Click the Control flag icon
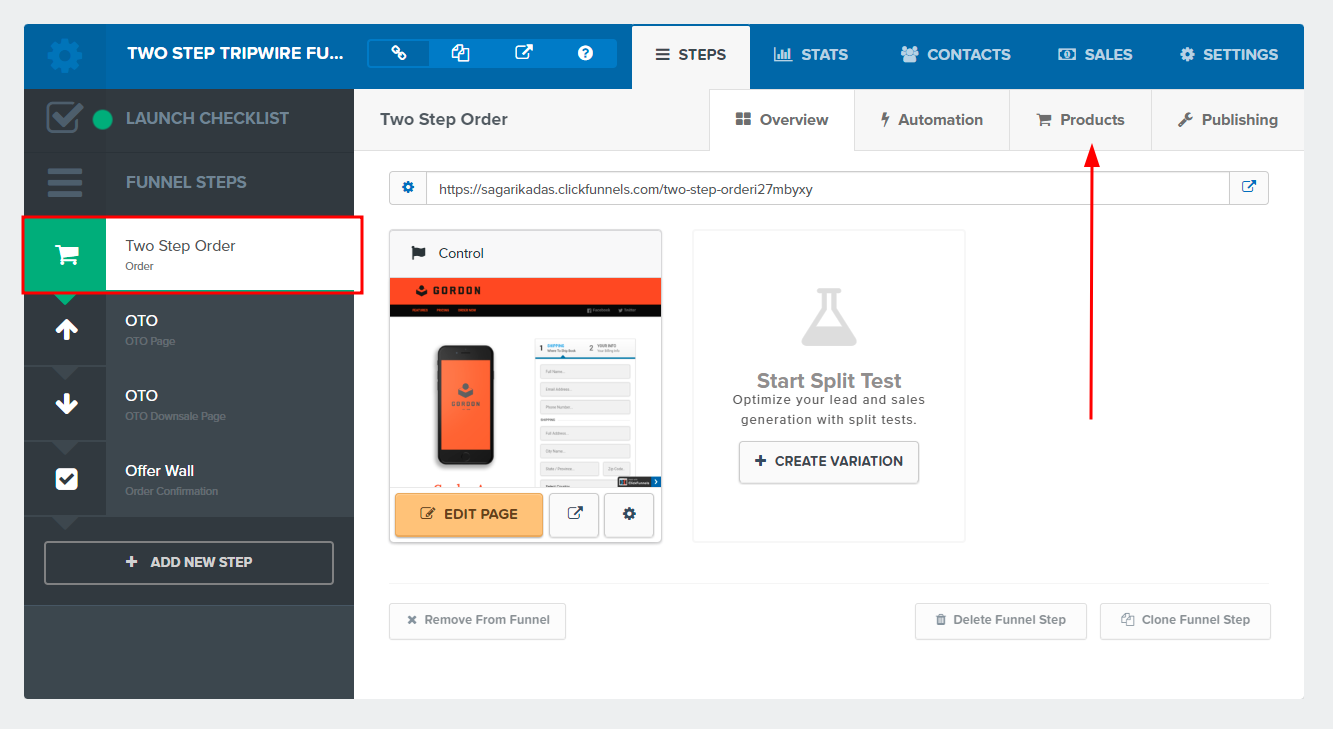 418,253
